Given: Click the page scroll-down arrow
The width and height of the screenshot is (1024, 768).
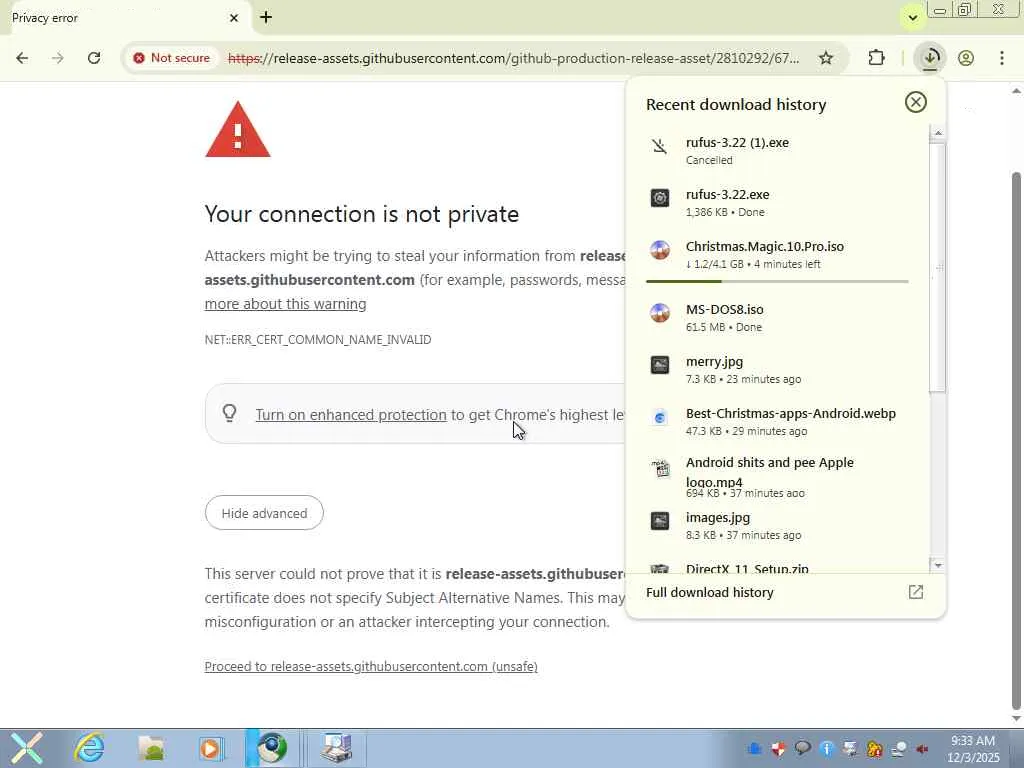Looking at the screenshot, I should coord(1016,718).
